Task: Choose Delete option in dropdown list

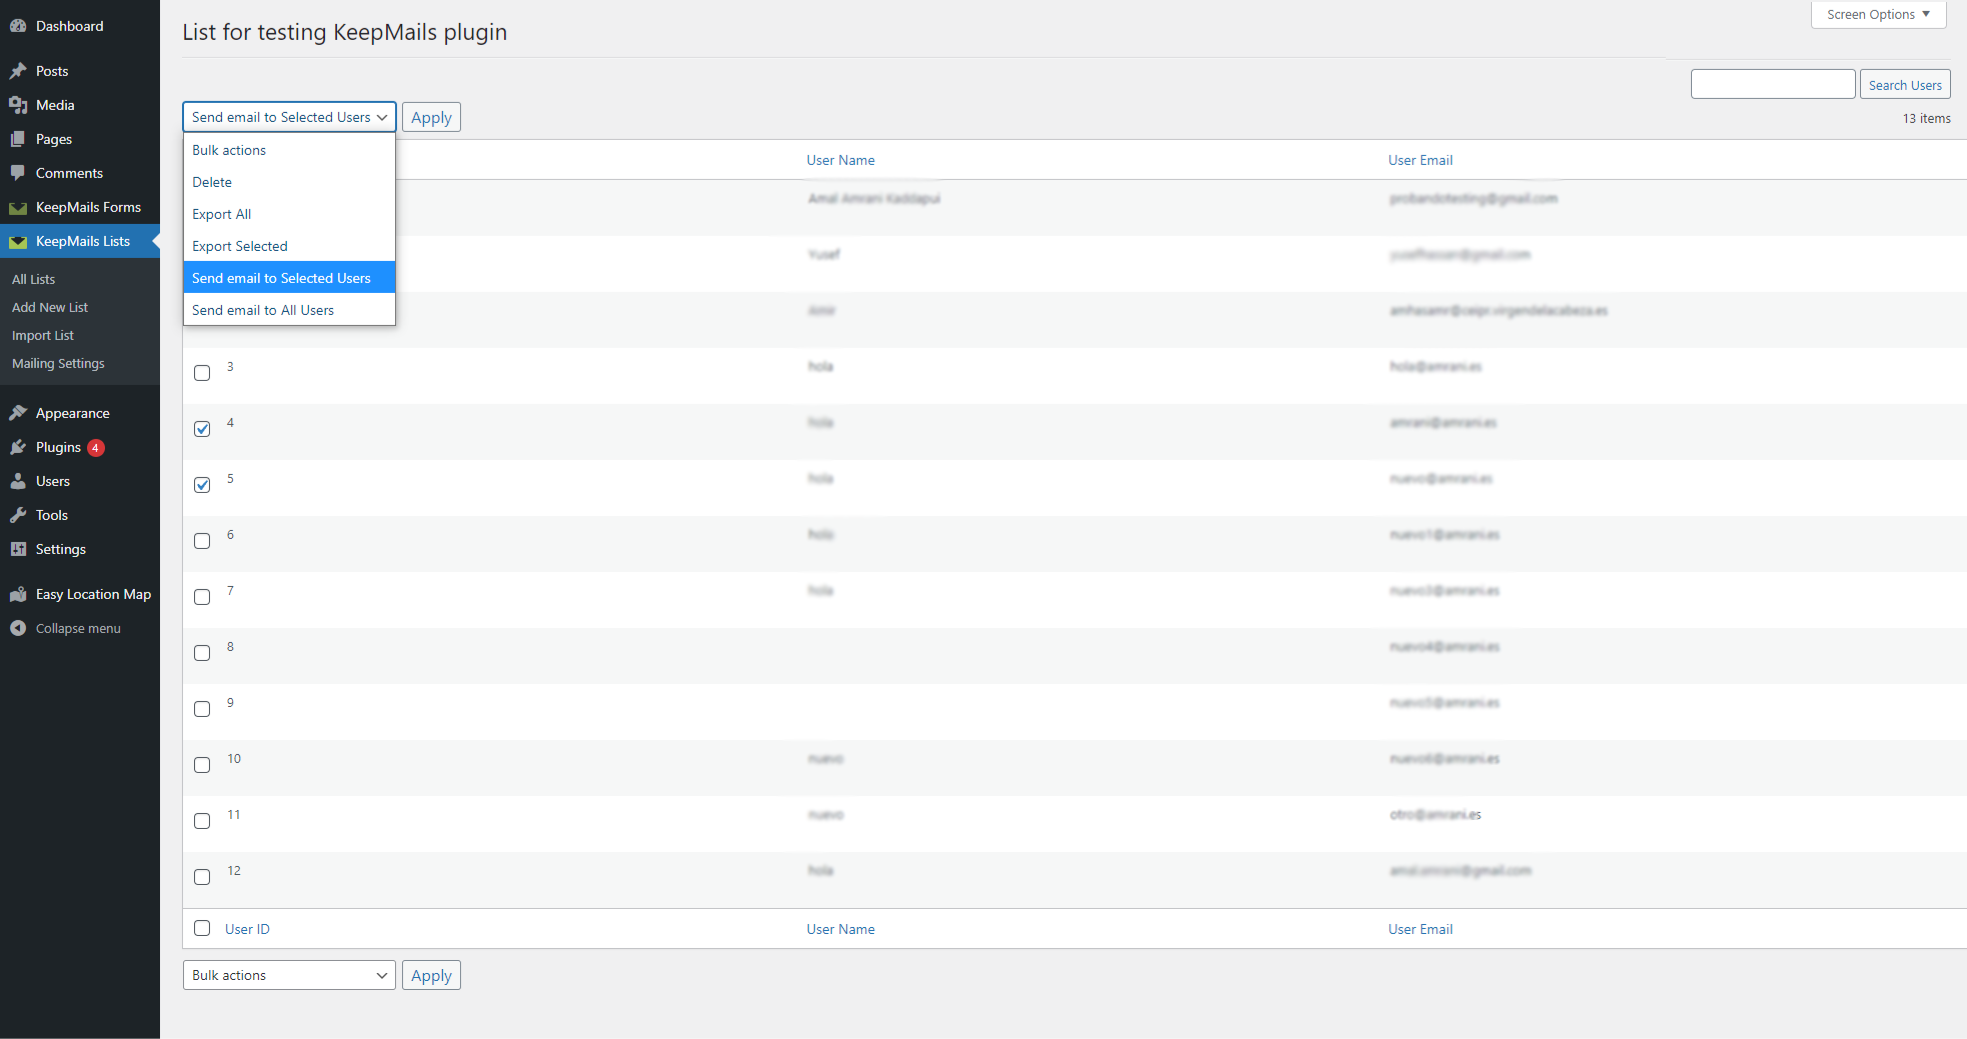Action: 290,182
